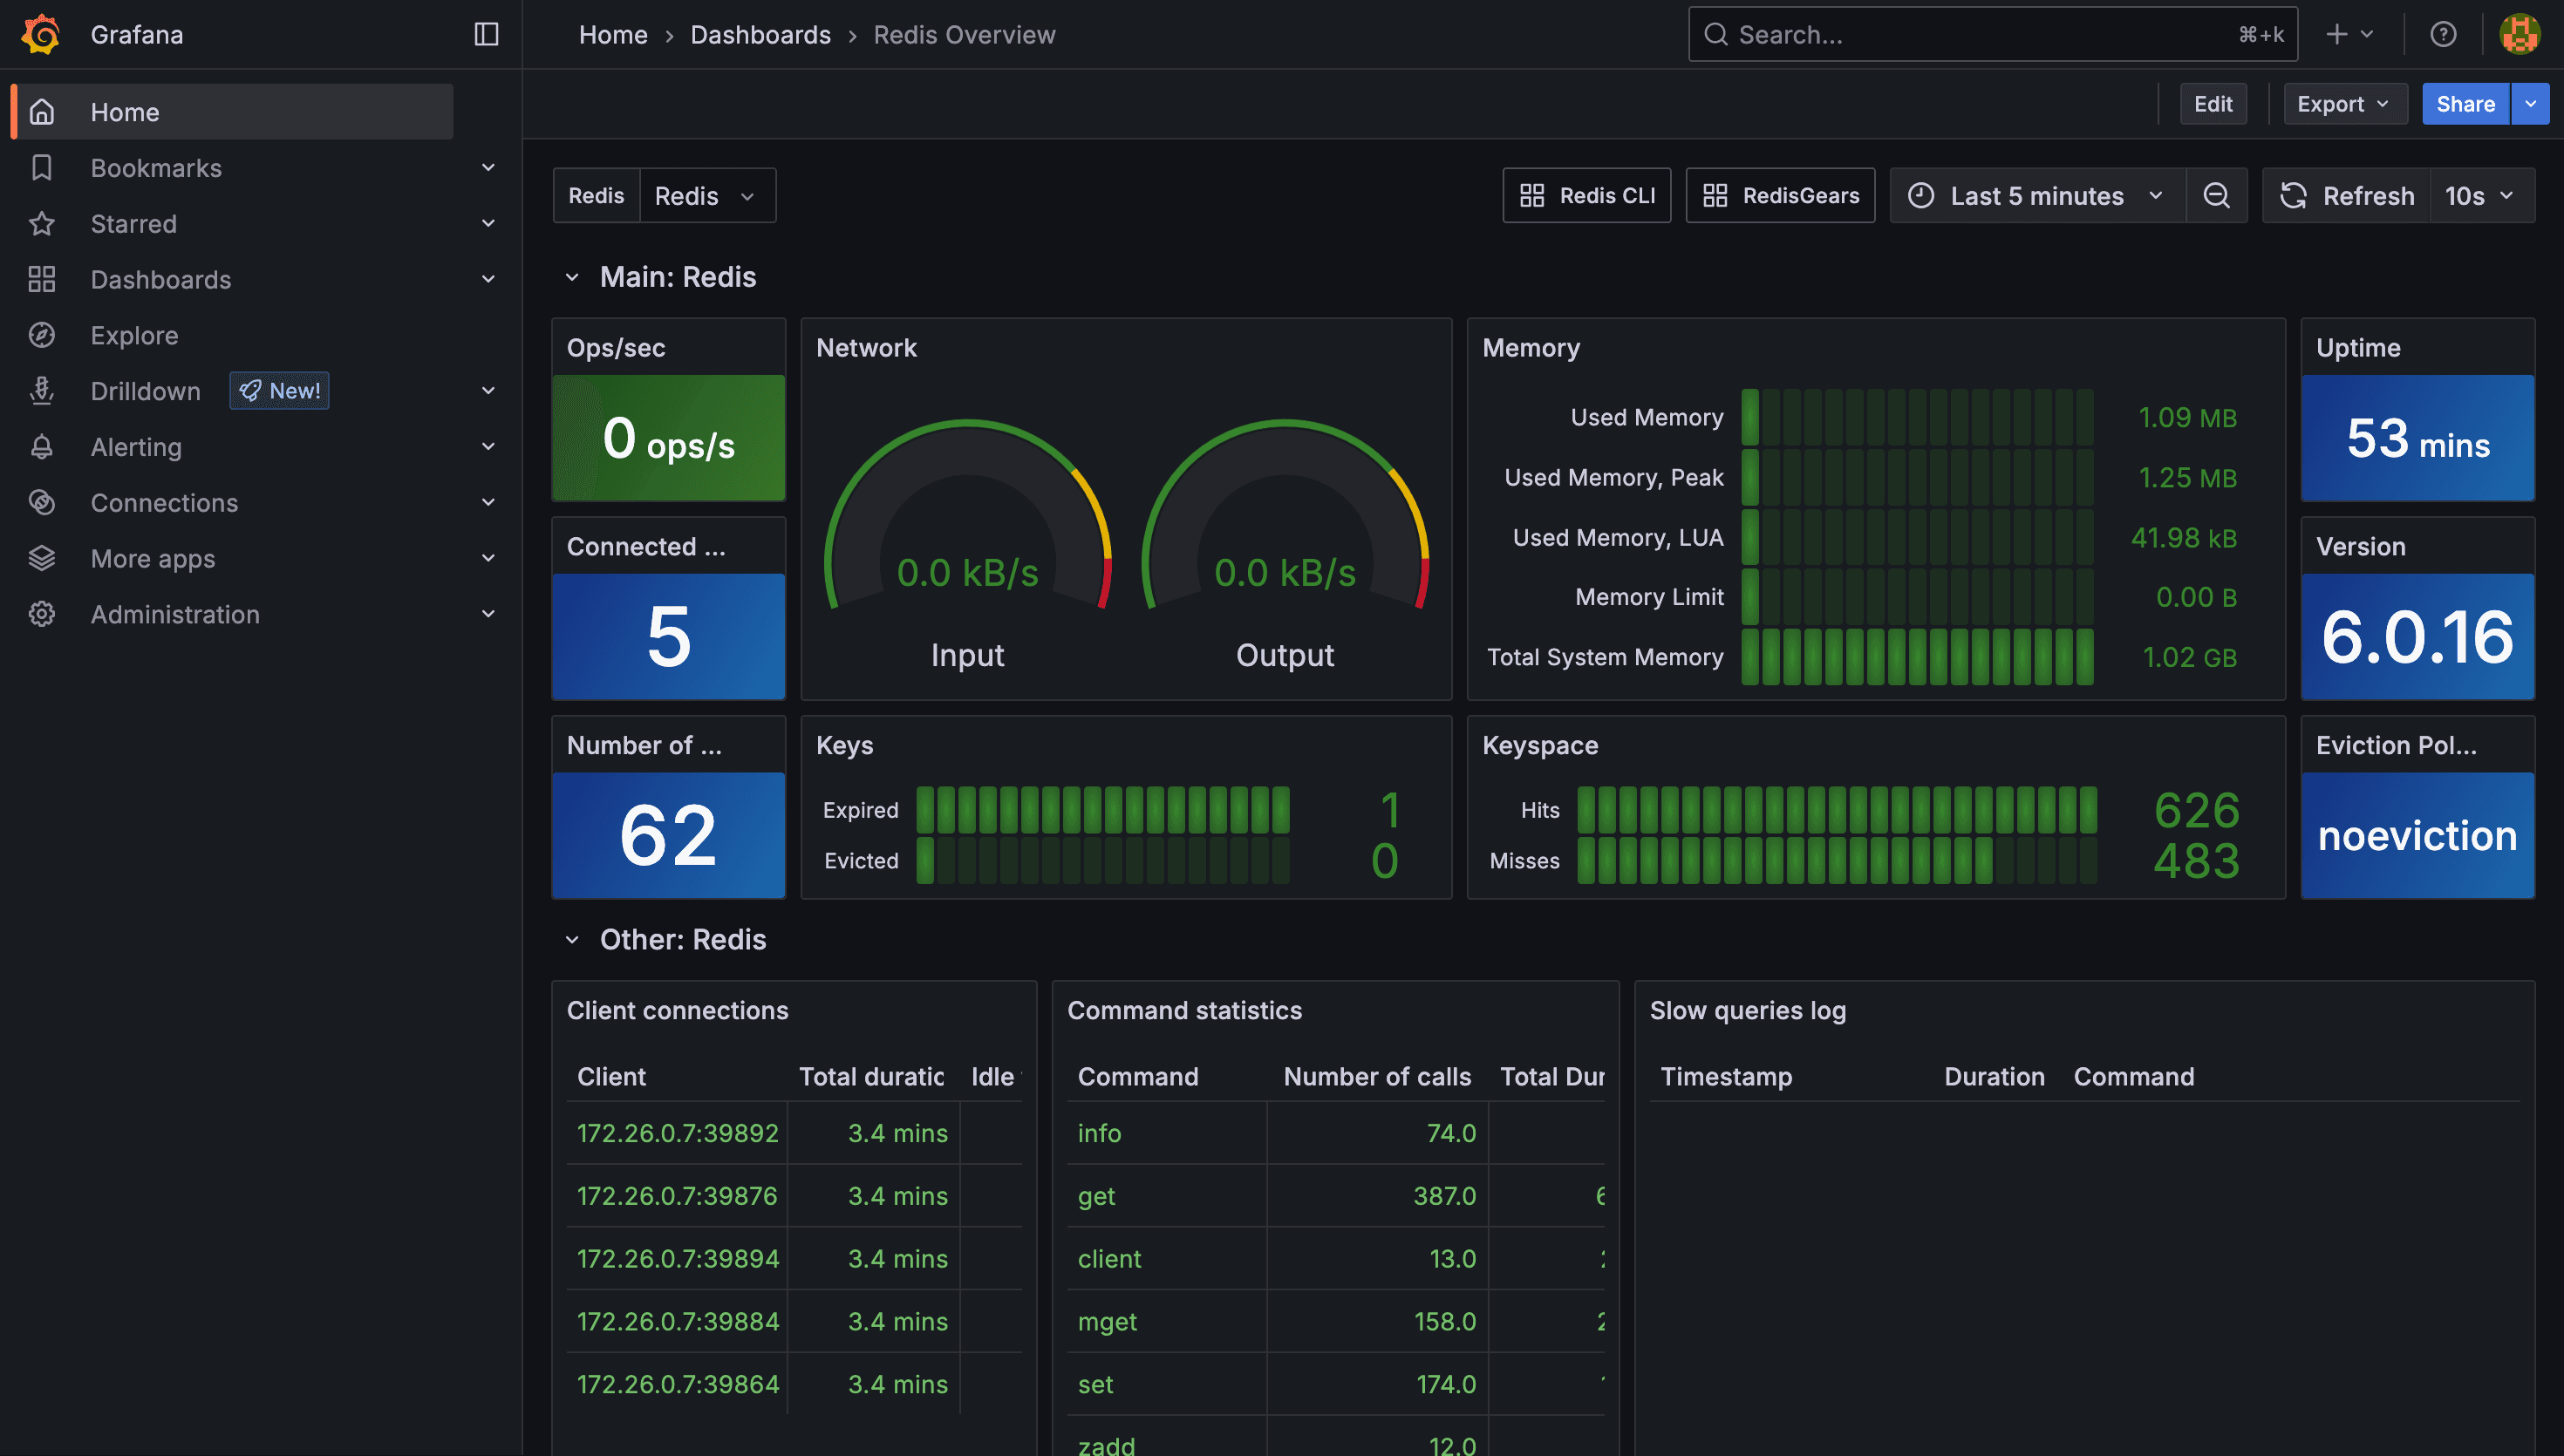This screenshot has height=1456, width=2564.
Task: Open the Export dropdown
Action: (2344, 104)
